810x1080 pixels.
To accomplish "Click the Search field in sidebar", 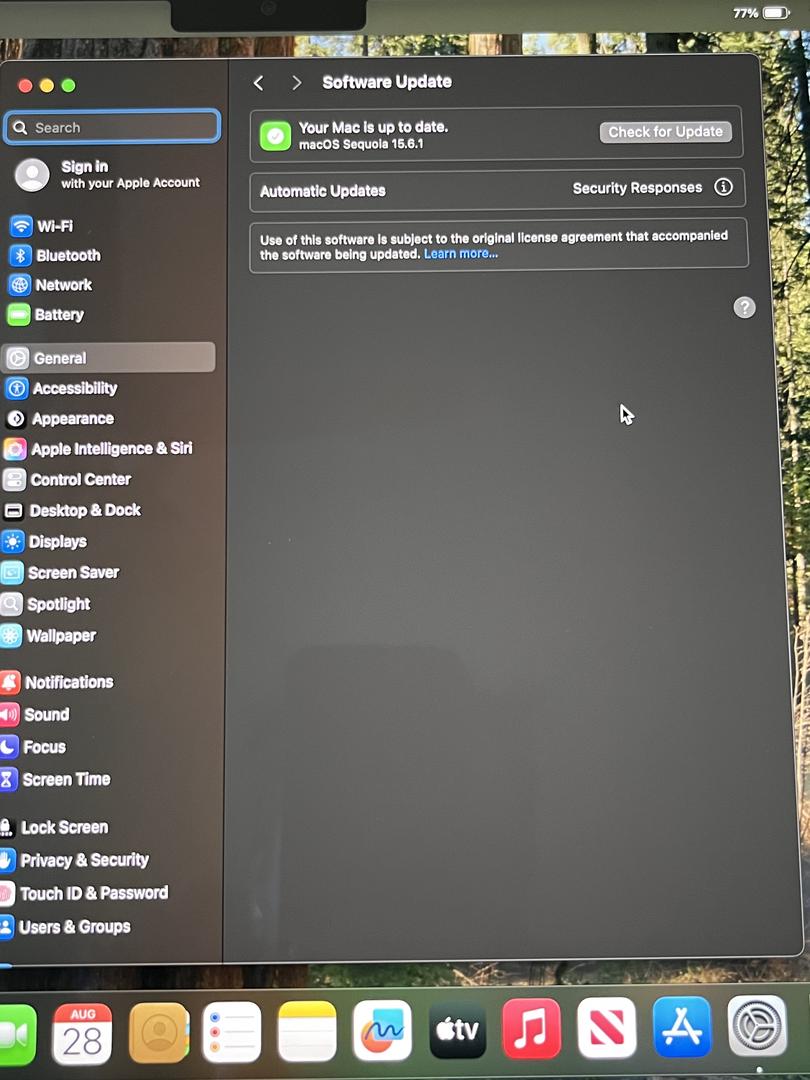I will pyautogui.click(x=112, y=127).
